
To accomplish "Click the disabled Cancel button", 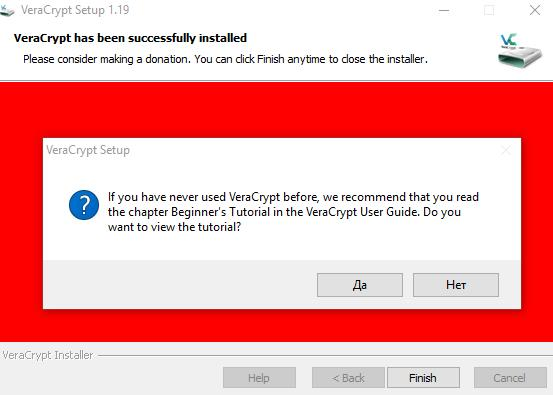I will pyautogui.click(x=510, y=378).
